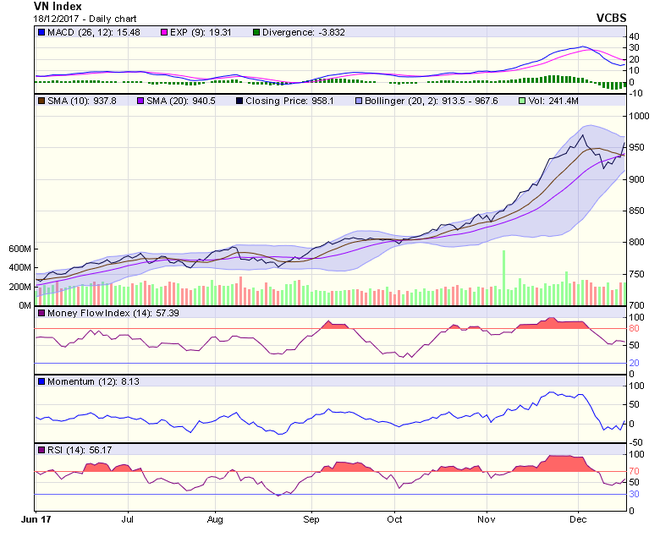This screenshot has height=537, width=660.
Task: Select the Jun 17 date axis label
Action: tap(36, 521)
